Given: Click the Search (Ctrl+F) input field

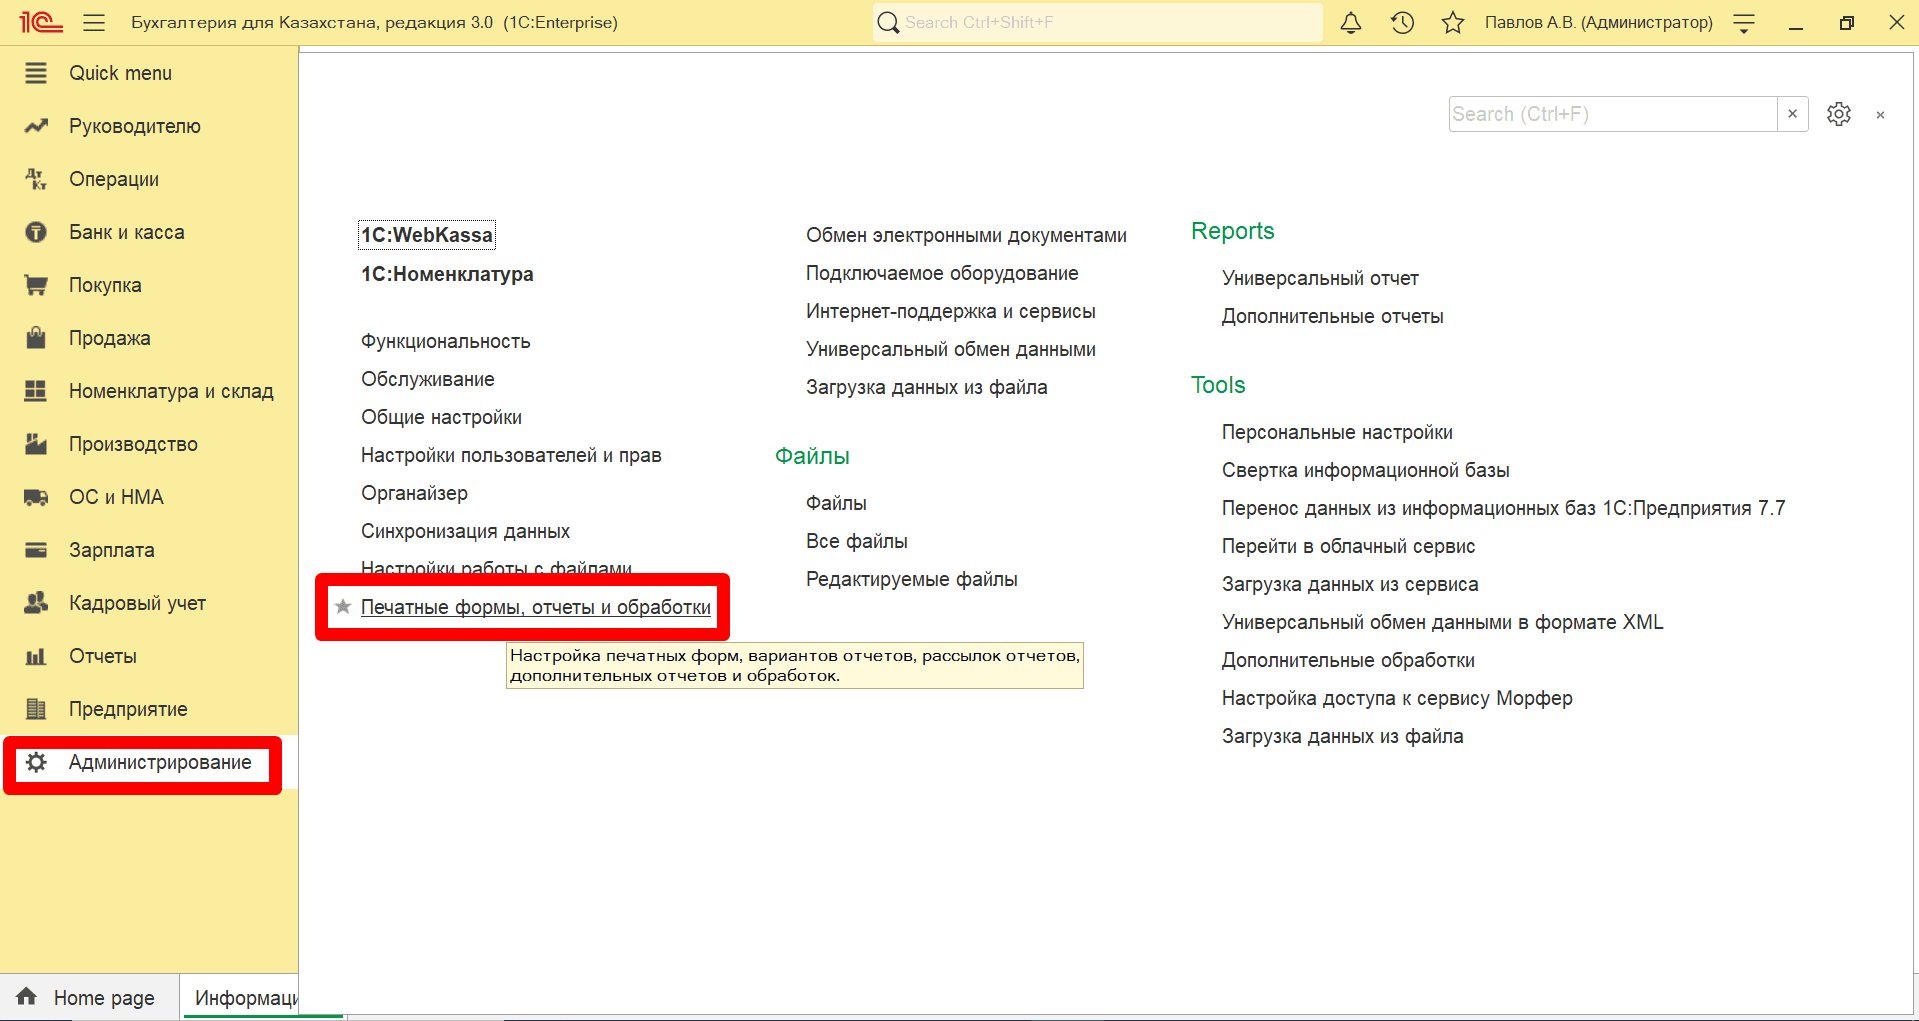Looking at the screenshot, I should pos(1613,114).
